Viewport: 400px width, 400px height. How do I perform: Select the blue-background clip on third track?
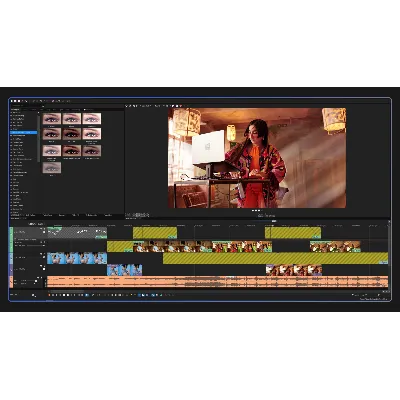77,258
